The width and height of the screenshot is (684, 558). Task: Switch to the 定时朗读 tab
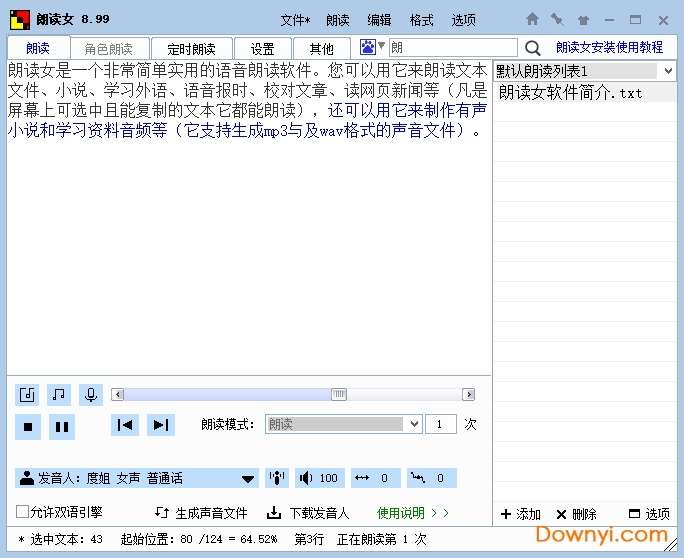(x=192, y=49)
